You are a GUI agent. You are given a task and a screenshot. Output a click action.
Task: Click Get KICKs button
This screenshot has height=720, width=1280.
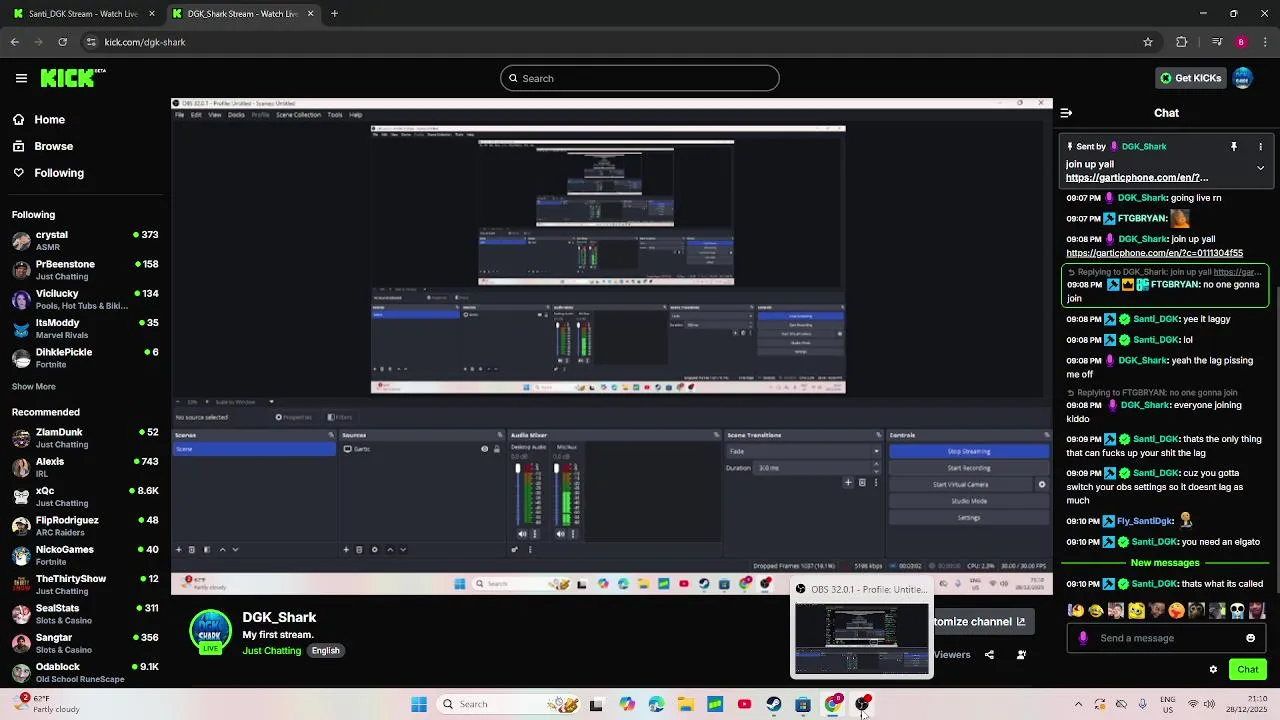[x=1190, y=78]
